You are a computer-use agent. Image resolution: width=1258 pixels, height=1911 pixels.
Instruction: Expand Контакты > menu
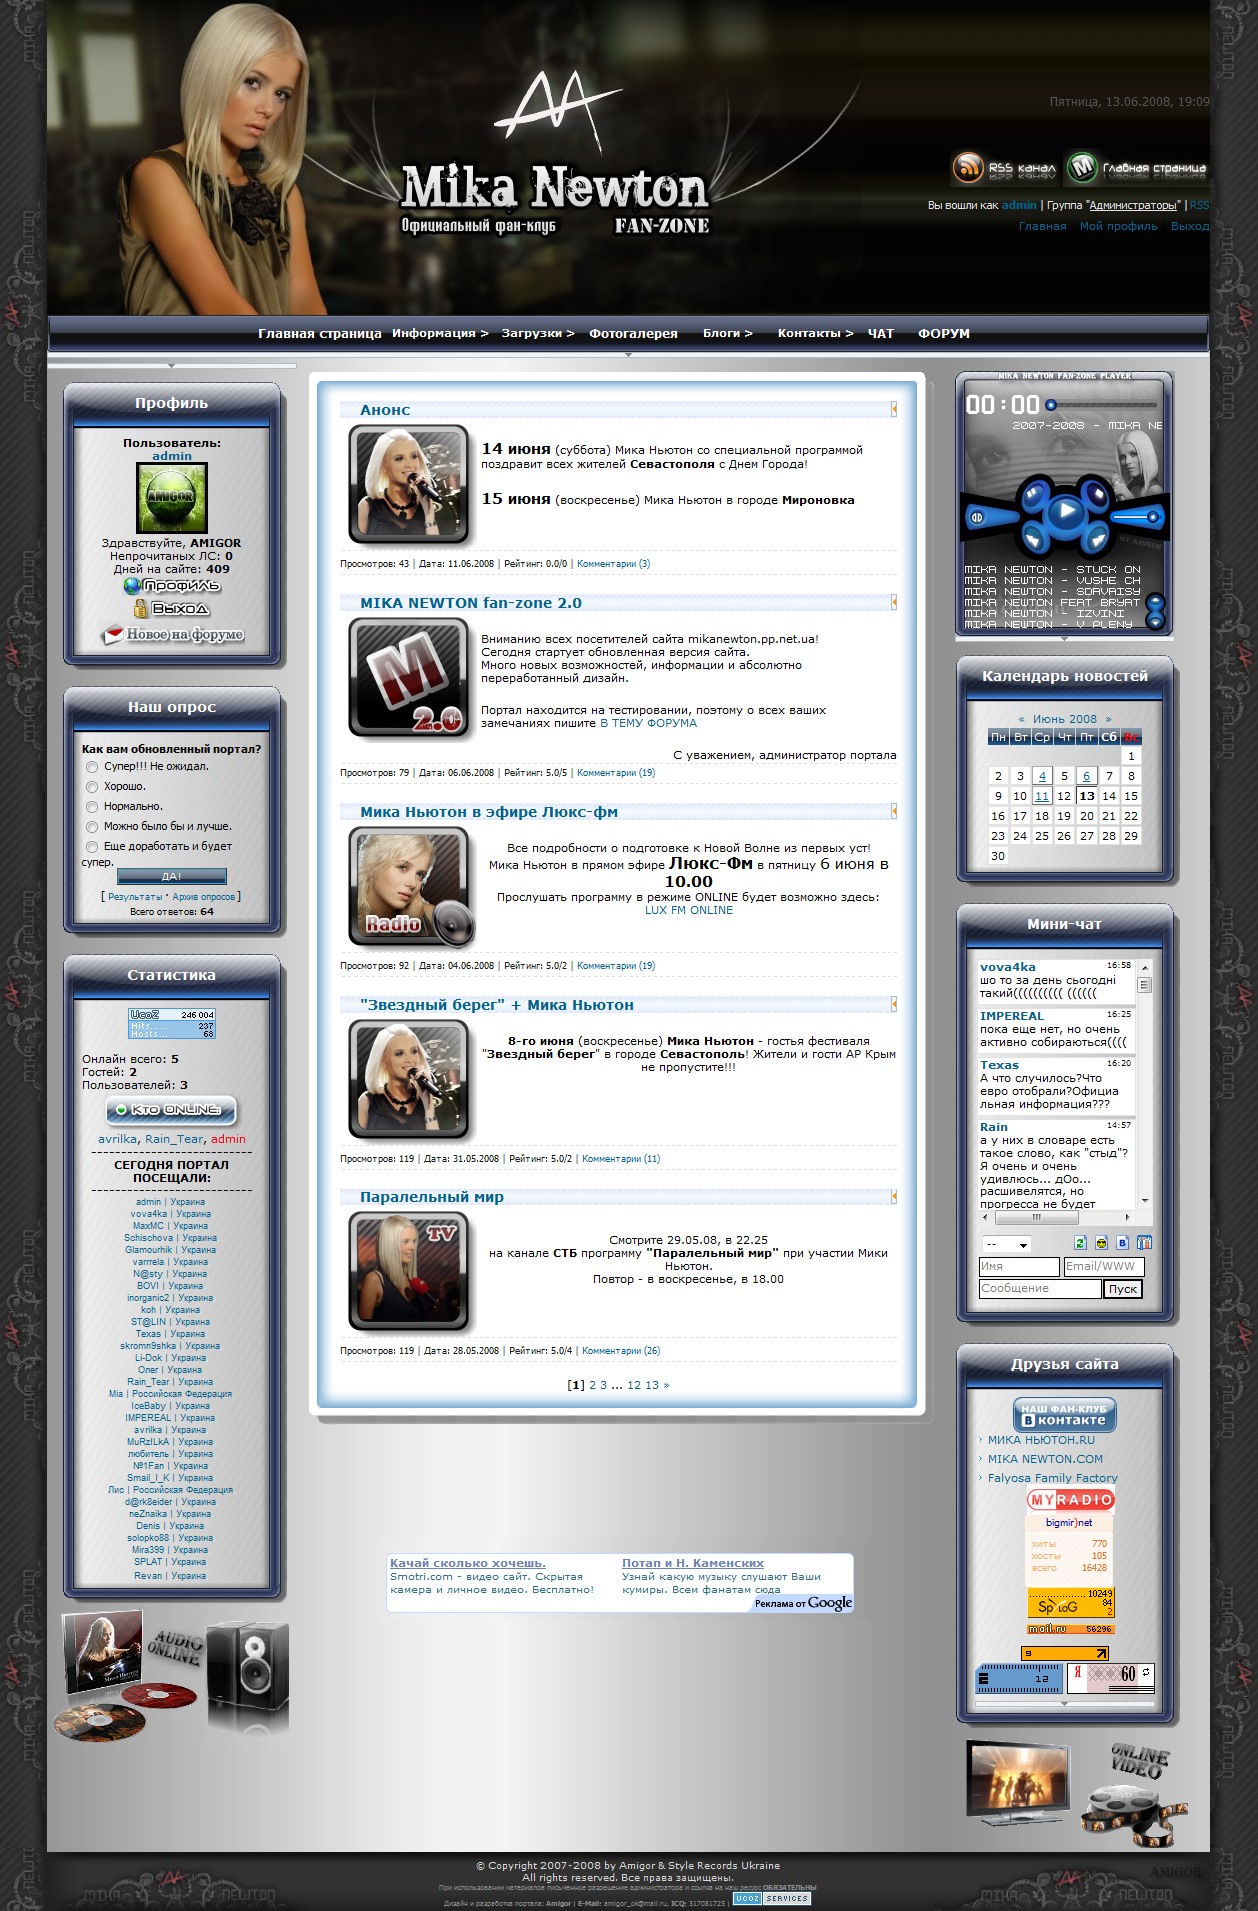click(815, 333)
